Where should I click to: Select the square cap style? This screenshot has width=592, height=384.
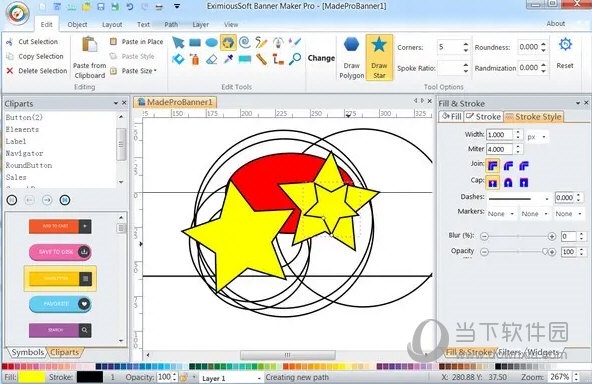524,183
